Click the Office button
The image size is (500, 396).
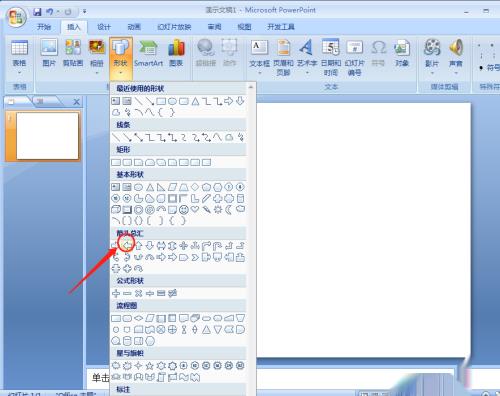16,17
